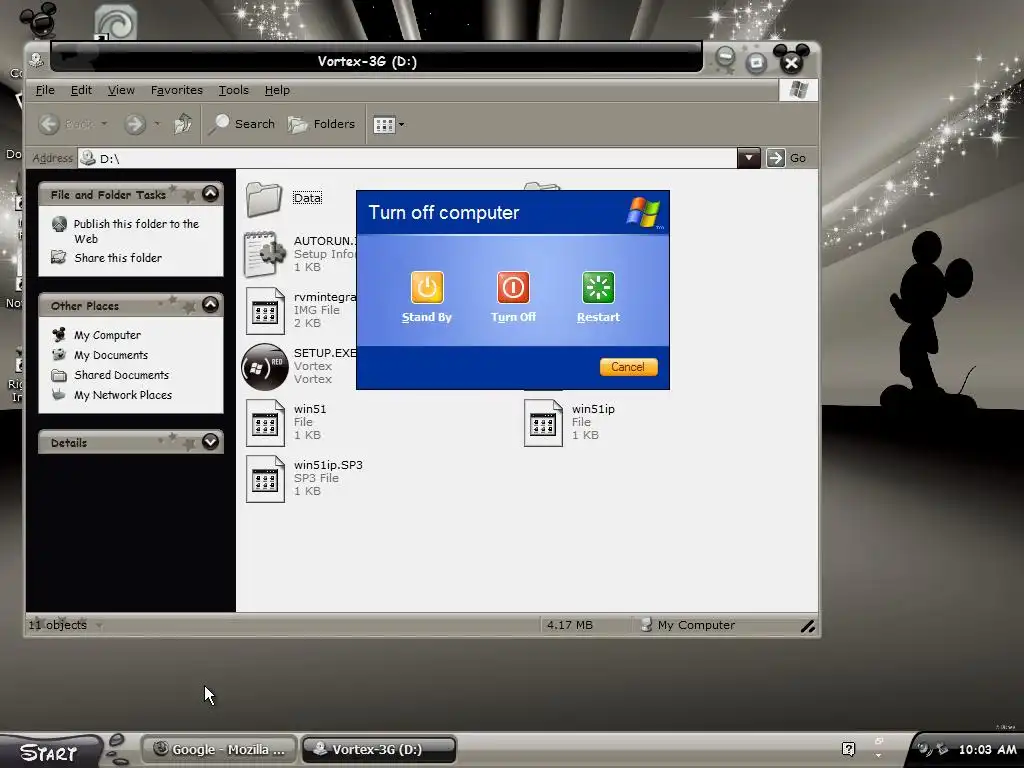Click the Search toolbar button
The height and width of the screenshot is (768, 1024).
pyautogui.click(x=242, y=124)
